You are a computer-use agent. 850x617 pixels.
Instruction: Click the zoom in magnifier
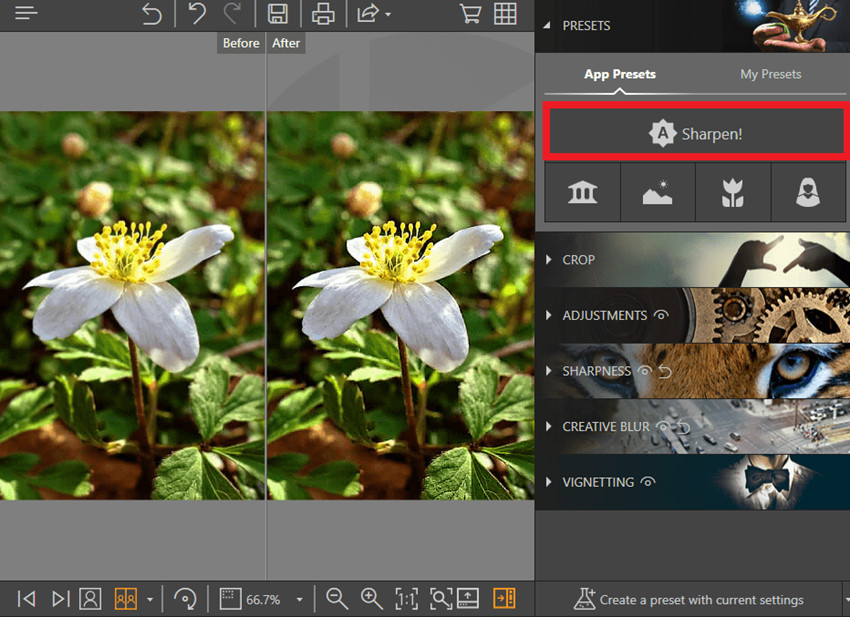(372, 598)
